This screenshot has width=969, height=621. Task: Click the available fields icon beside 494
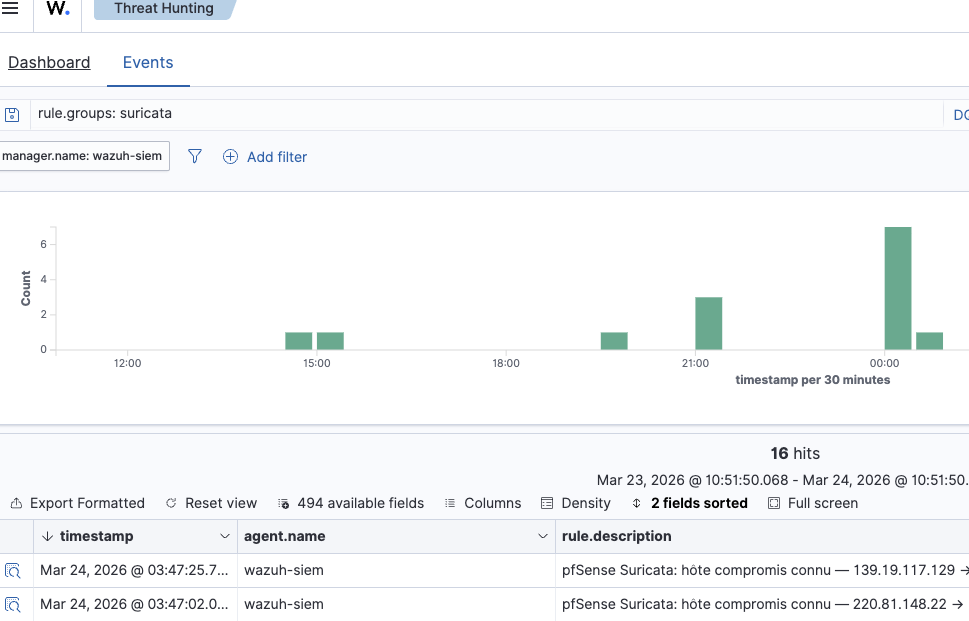tap(284, 504)
